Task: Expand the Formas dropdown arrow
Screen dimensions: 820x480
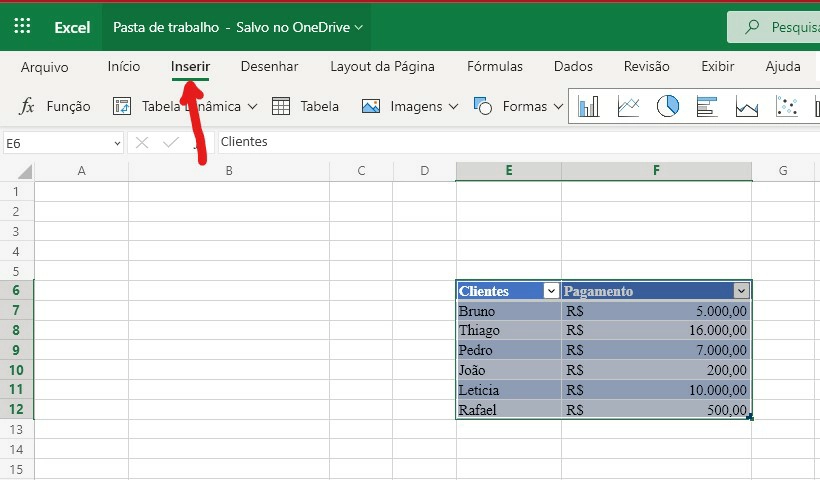Action: tap(558, 107)
